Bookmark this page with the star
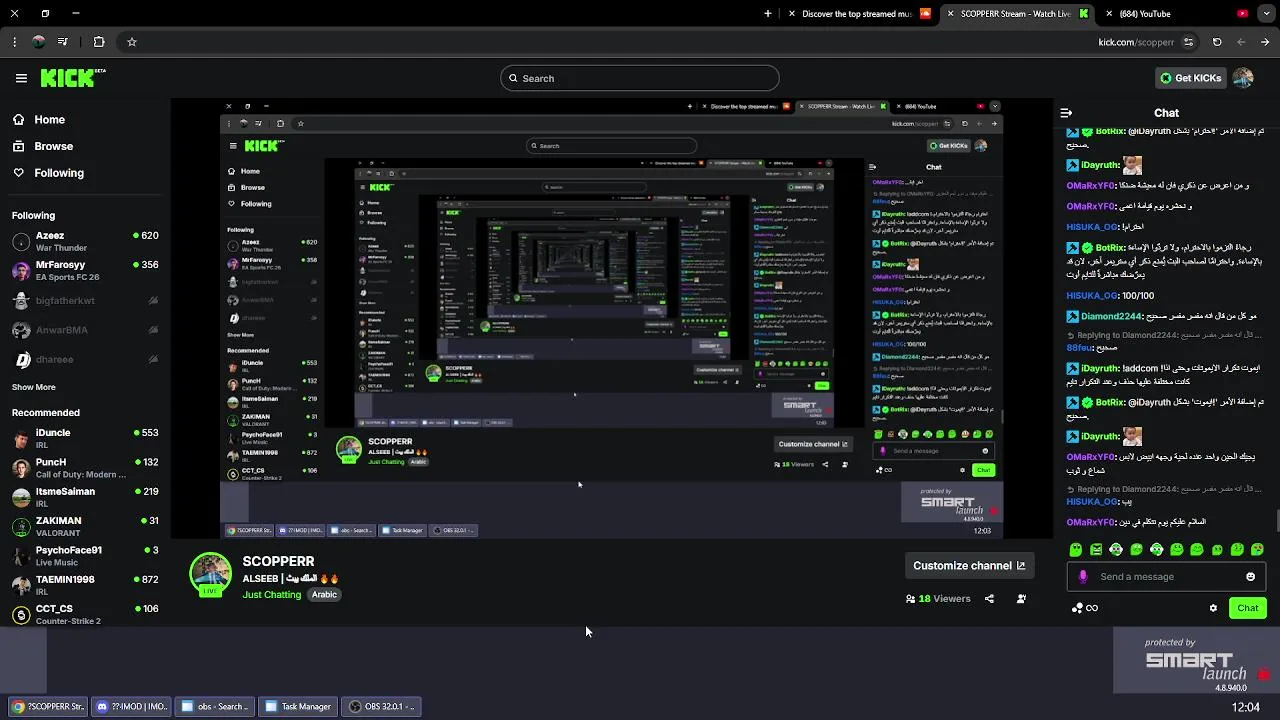The image size is (1280, 720). [131, 42]
